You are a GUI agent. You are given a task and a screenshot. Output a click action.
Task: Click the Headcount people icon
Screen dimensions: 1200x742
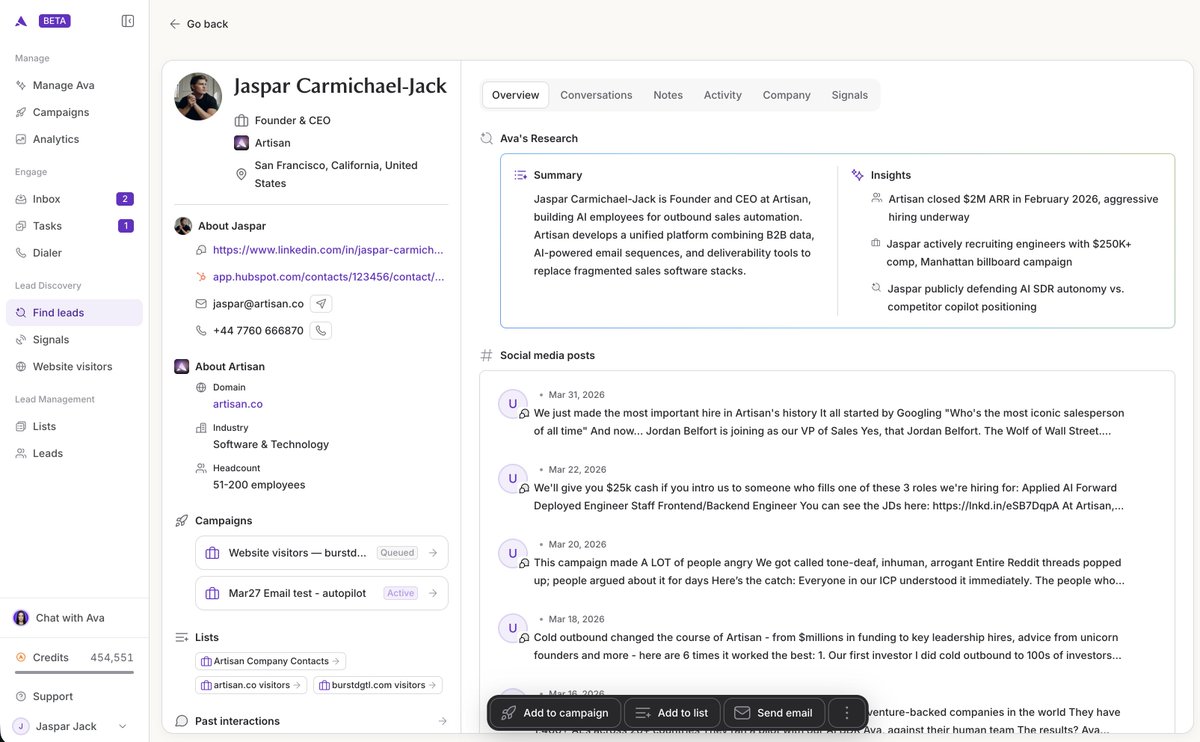click(202, 468)
